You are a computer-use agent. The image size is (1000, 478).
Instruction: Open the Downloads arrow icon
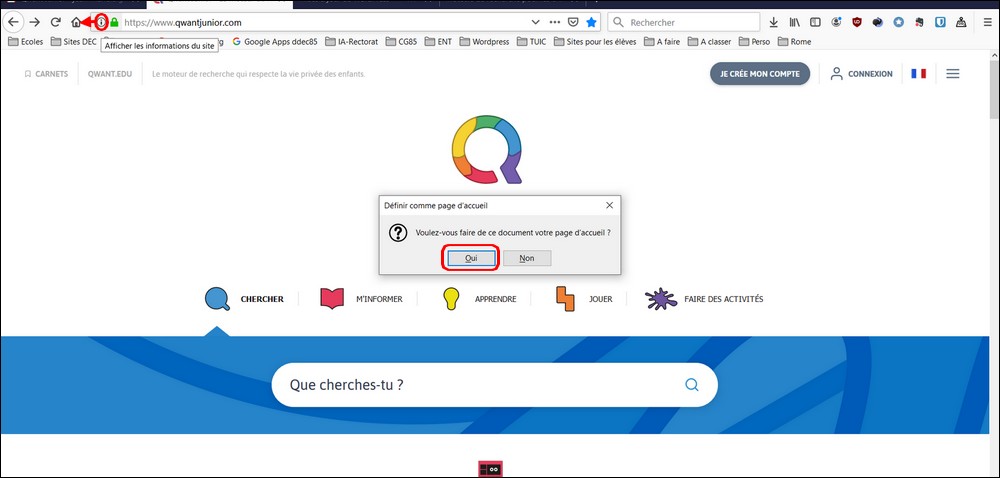coord(774,22)
